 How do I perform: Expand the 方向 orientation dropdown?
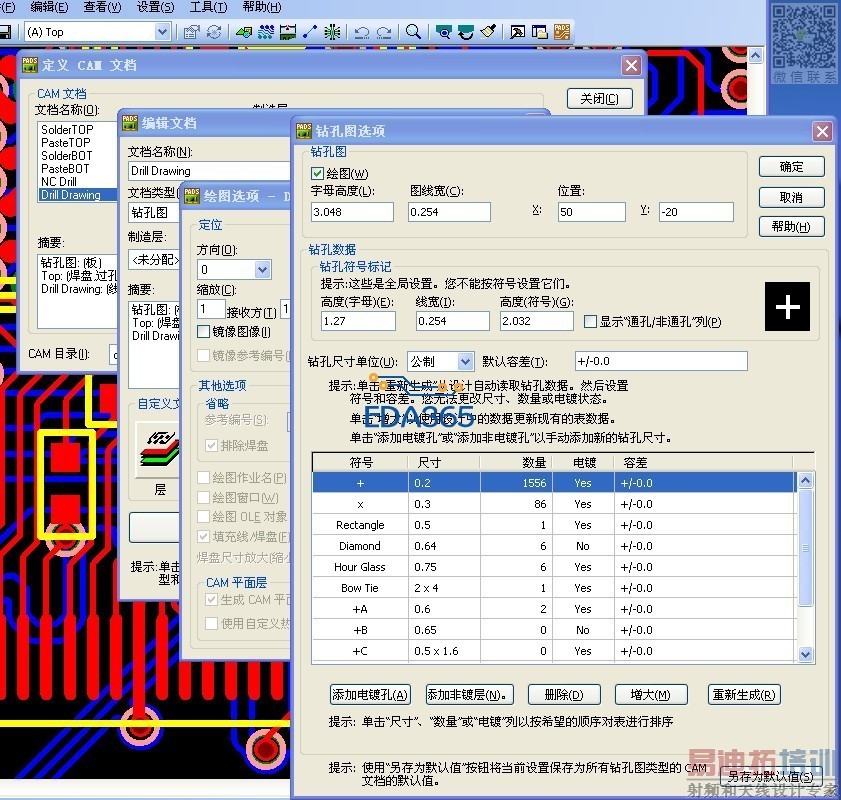[x=262, y=270]
